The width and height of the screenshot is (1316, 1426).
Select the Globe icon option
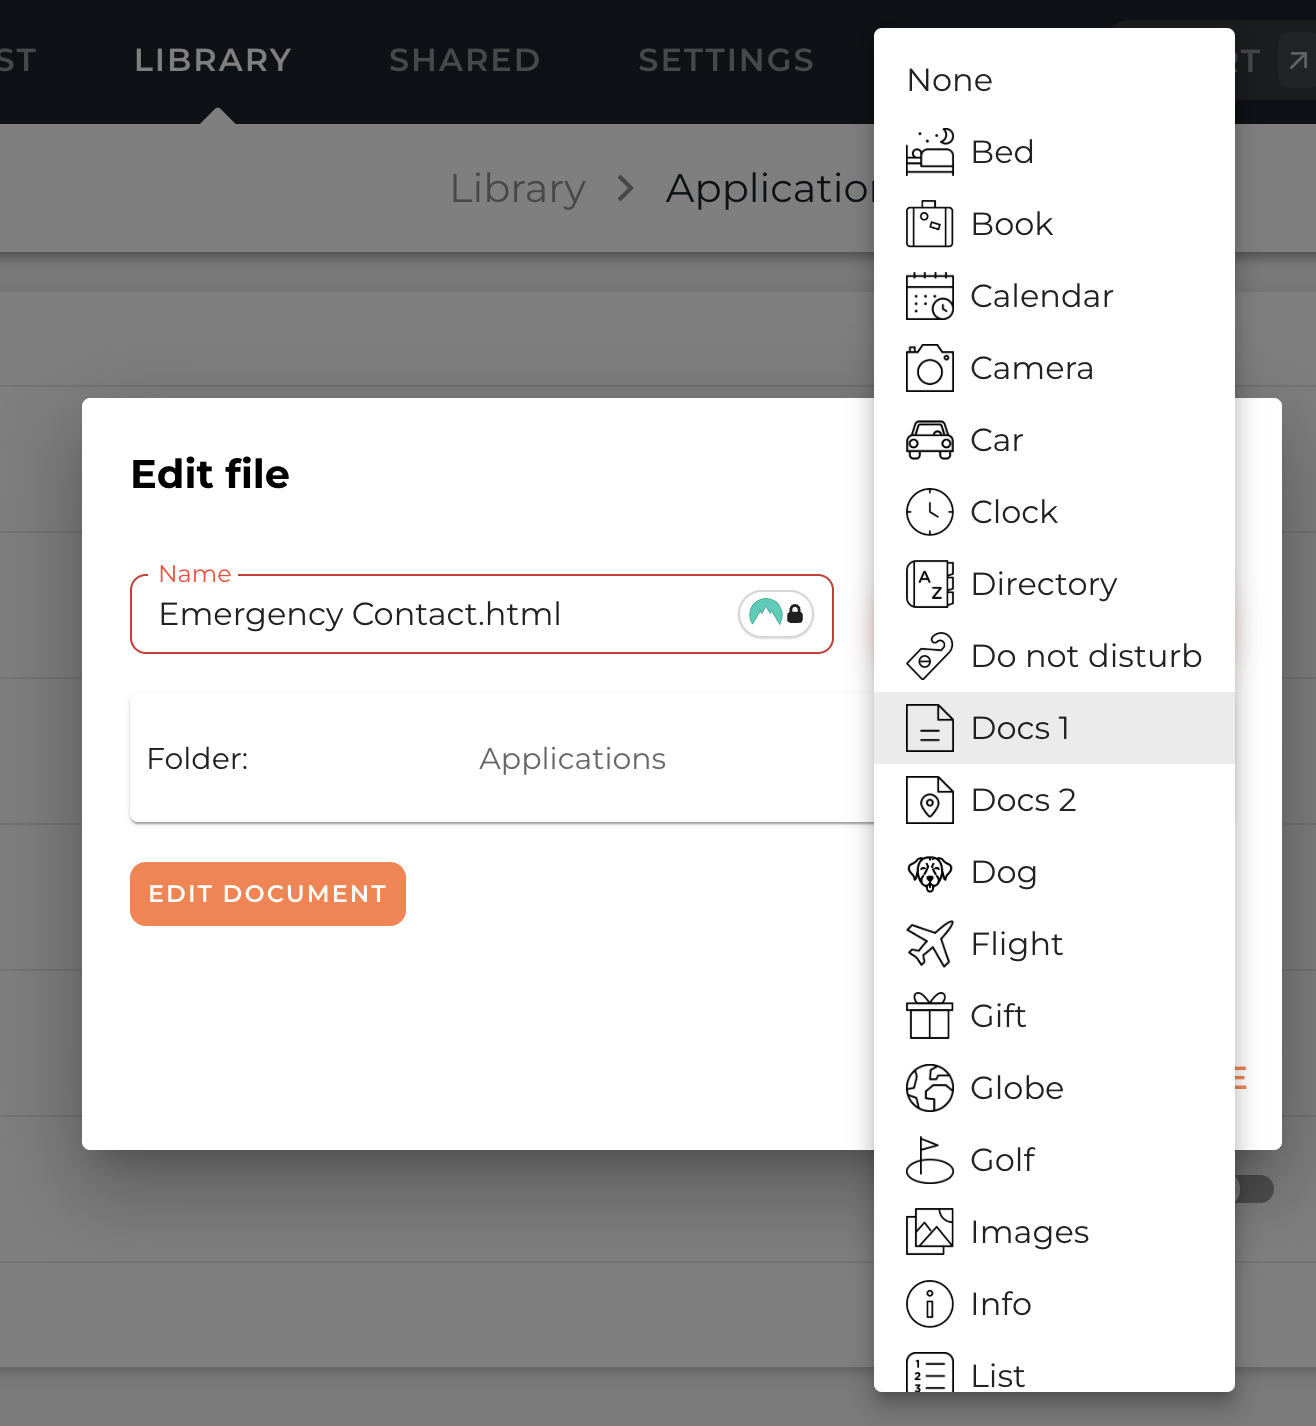1016,1088
